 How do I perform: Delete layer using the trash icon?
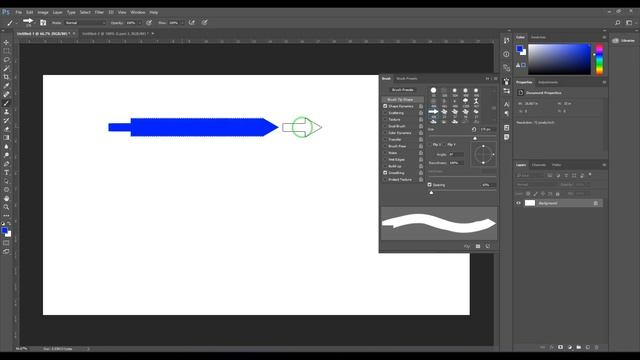(597, 347)
